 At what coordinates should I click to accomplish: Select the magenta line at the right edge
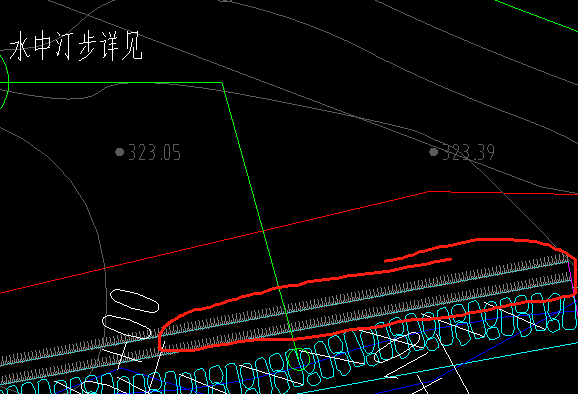(x=572, y=277)
